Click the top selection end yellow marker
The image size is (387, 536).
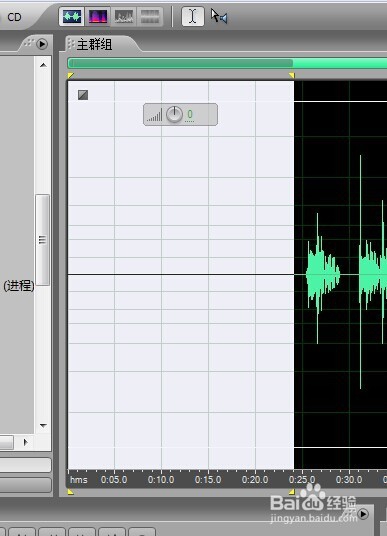coord(292,75)
